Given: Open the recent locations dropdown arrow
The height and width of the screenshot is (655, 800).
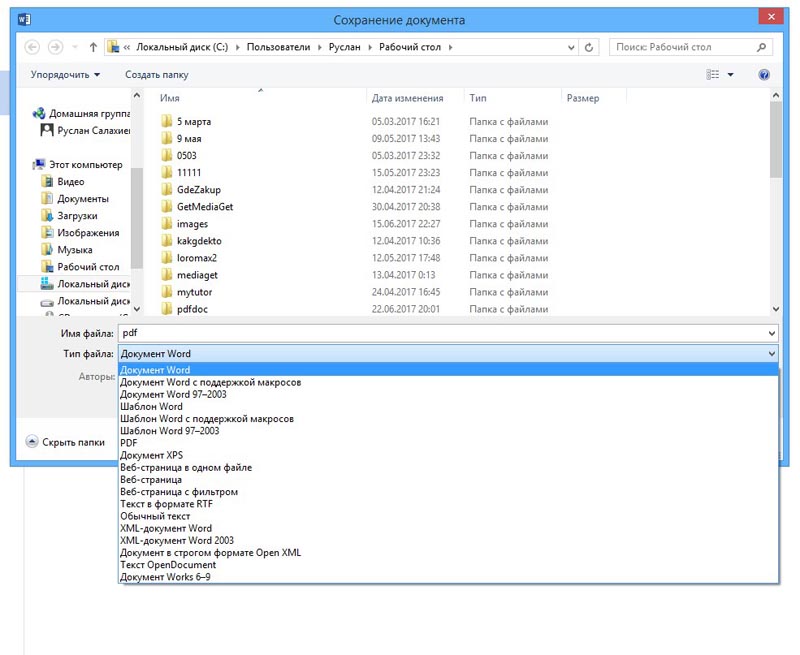Looking at the screenshot, I should [x=74, y=47].
